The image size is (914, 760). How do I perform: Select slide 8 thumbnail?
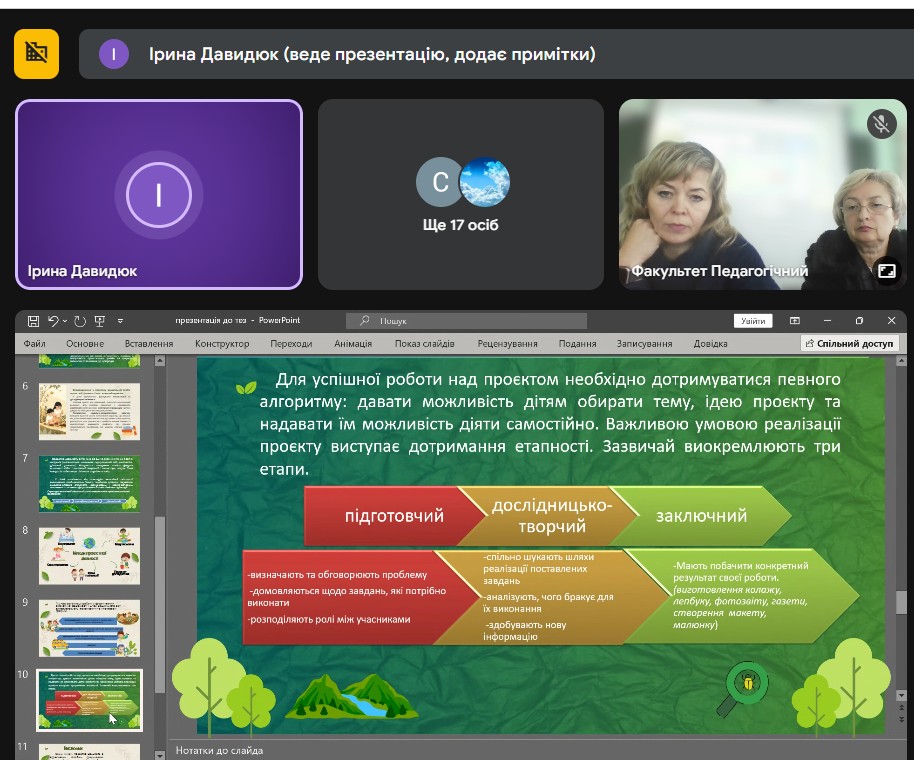89,555
